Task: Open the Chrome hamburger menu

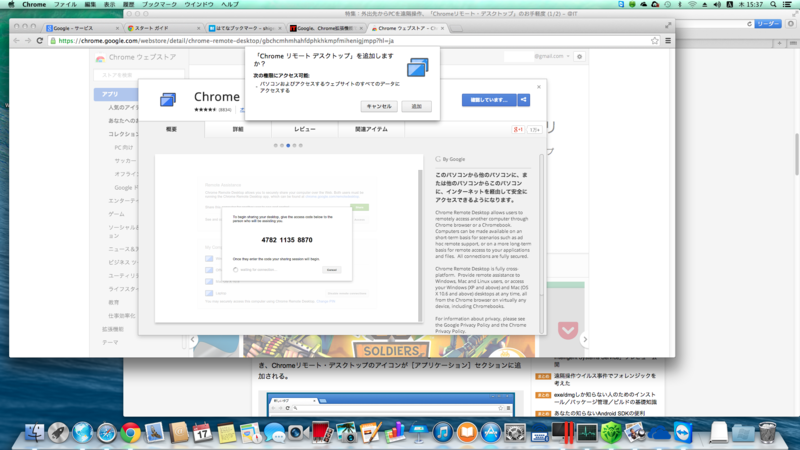Action: coord(668,41)
